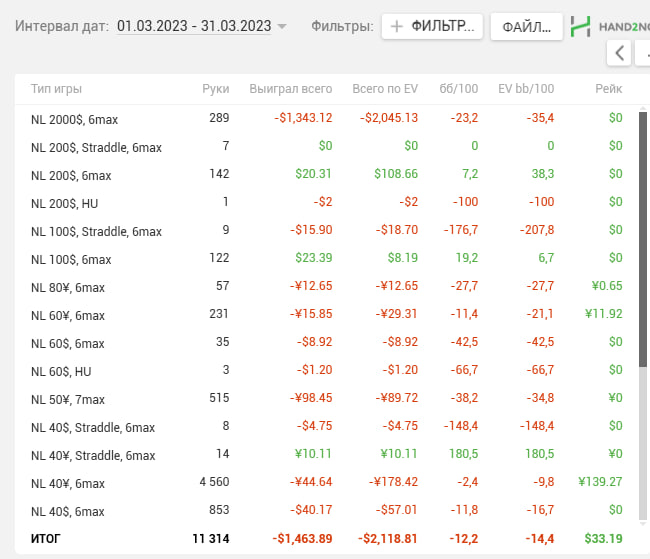The height and width of the screenshot is (559, 650).
Task: Click the $33.19 total rake
Action: 604,539
